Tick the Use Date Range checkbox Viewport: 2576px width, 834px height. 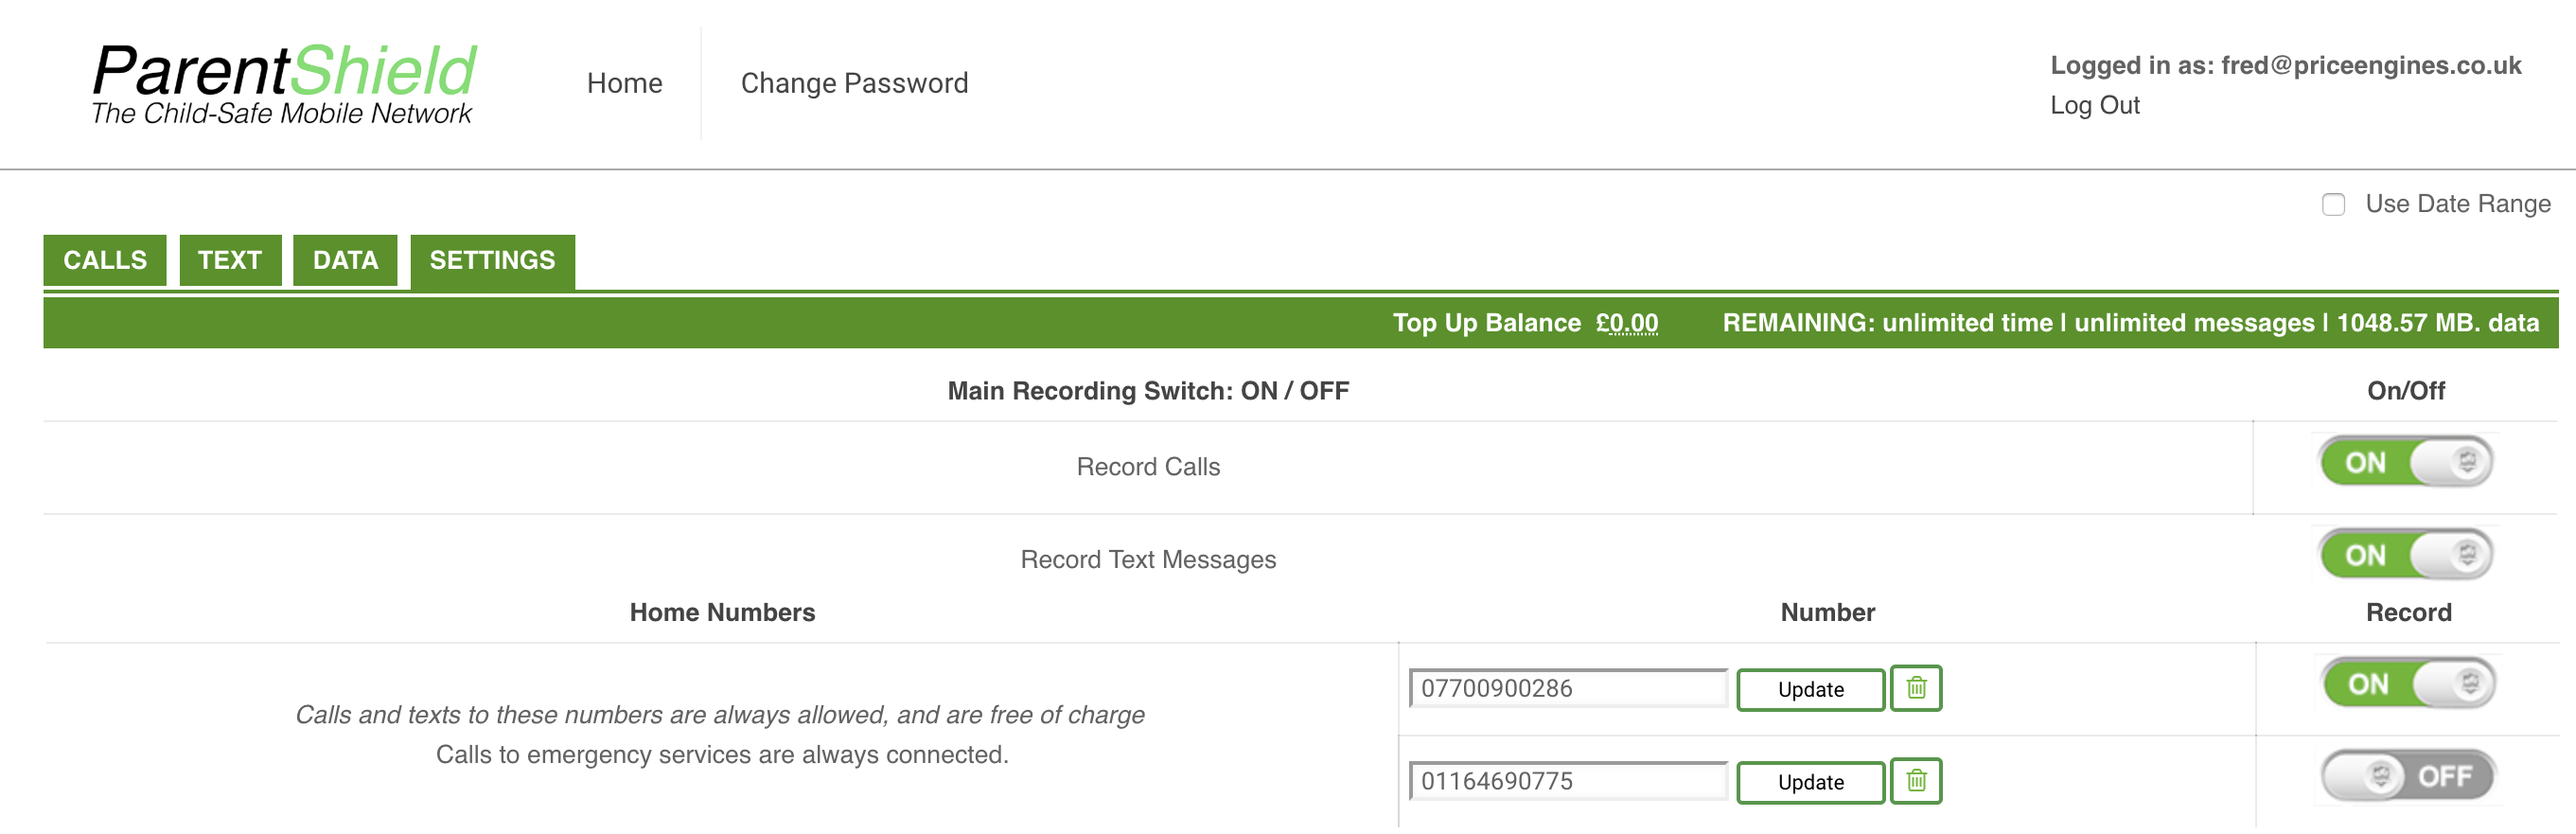[2333, 205]
